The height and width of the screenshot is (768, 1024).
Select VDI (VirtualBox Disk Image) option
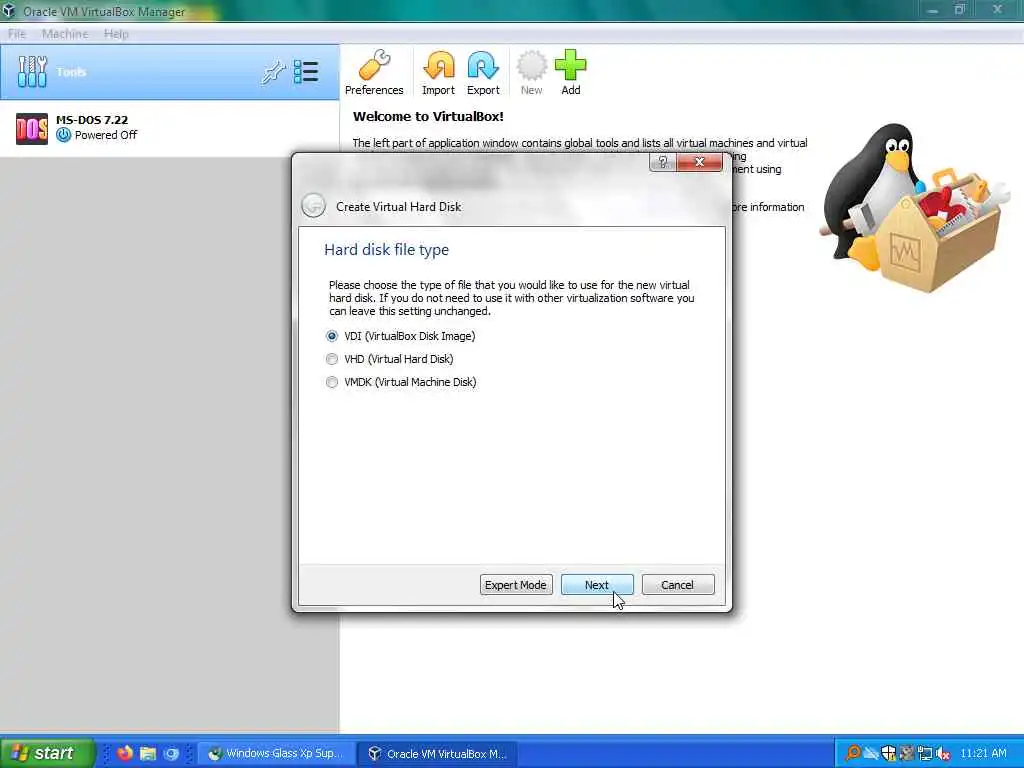[x=402, y=336]
